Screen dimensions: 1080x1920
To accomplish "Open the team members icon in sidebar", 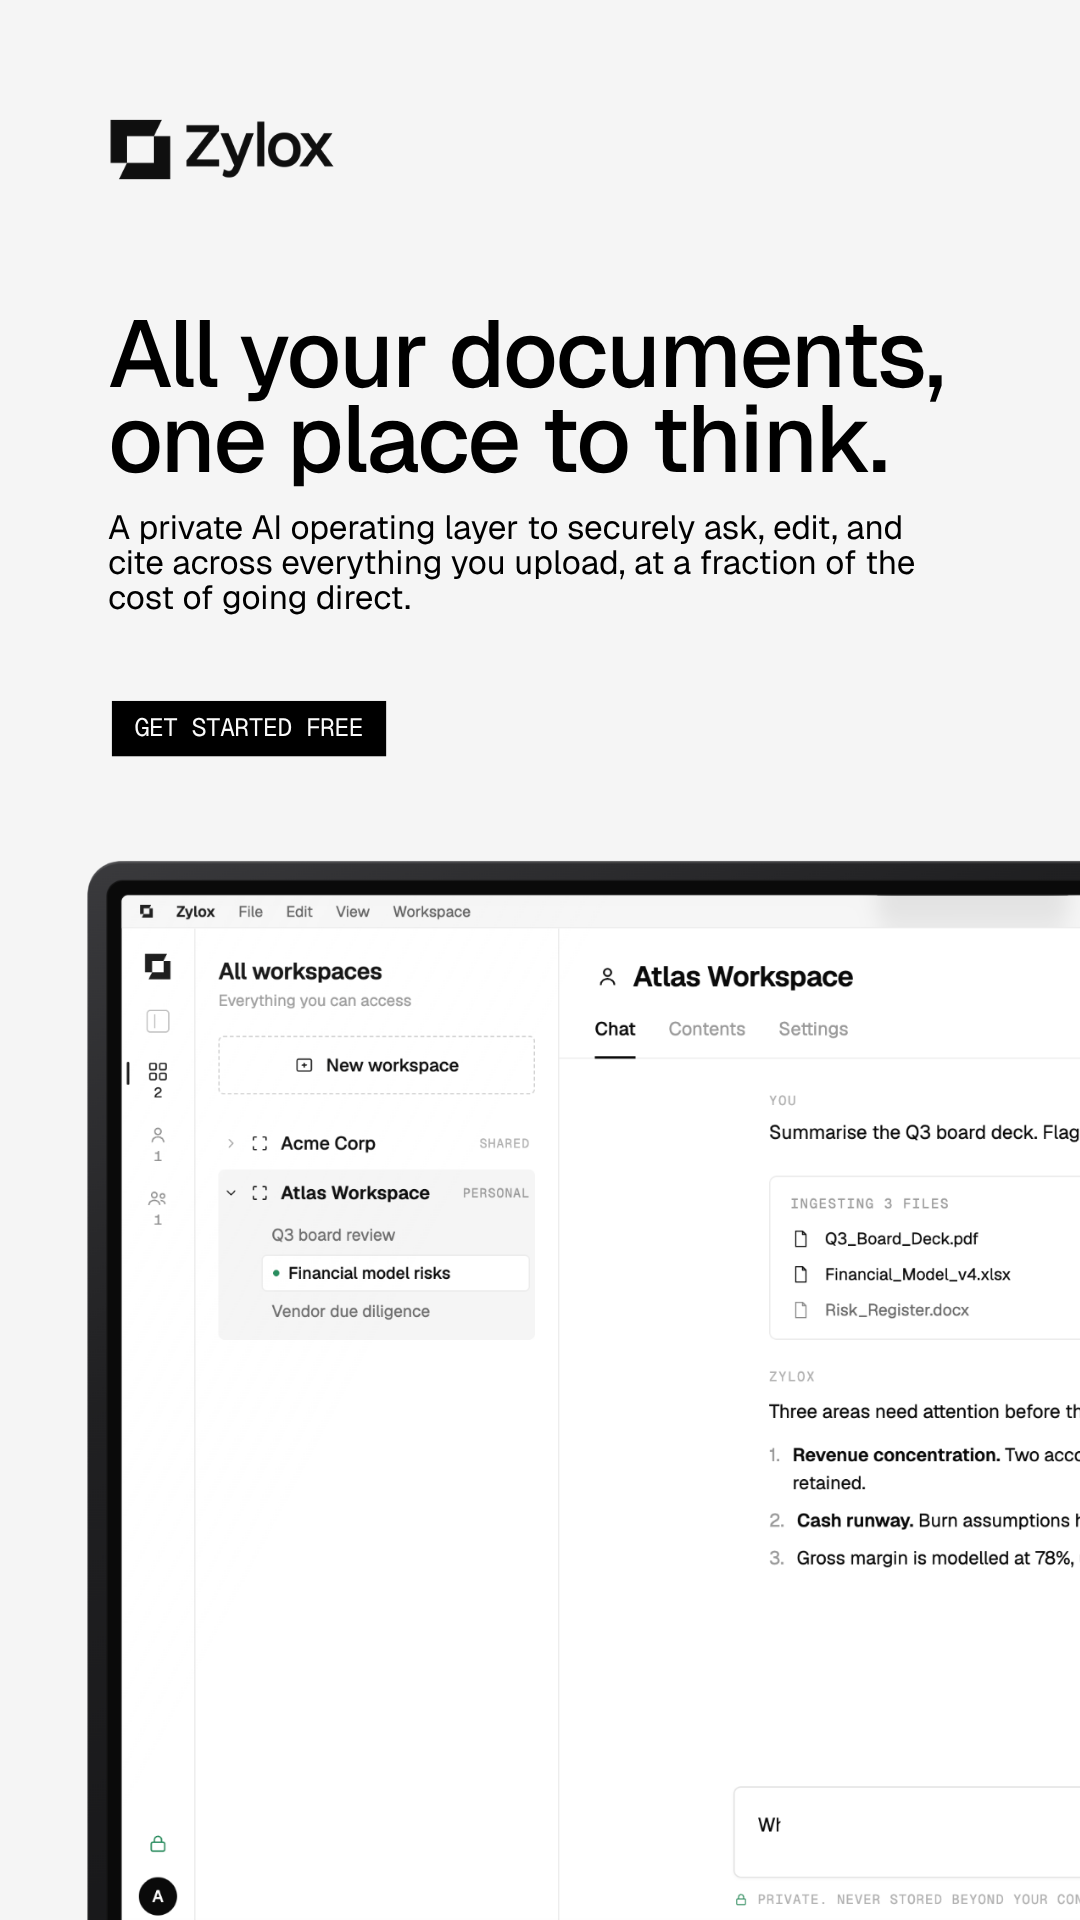I will (158, 1198).
